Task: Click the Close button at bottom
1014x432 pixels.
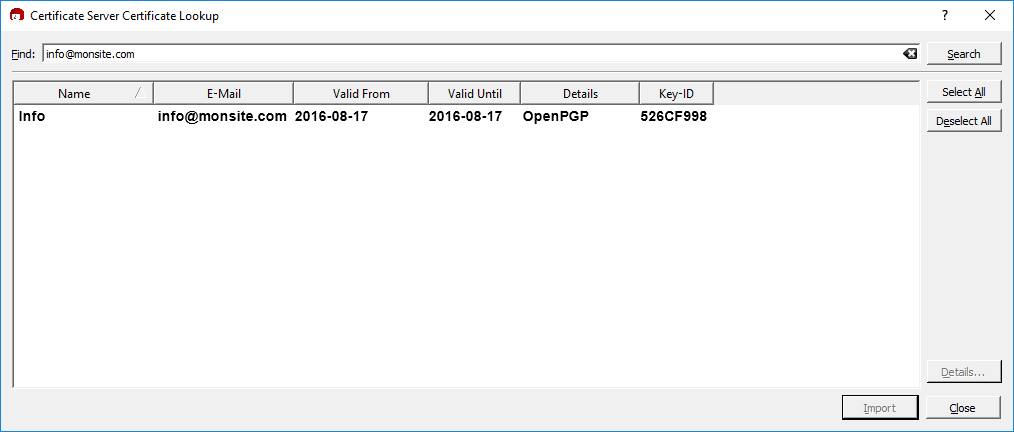Action: 964,408
